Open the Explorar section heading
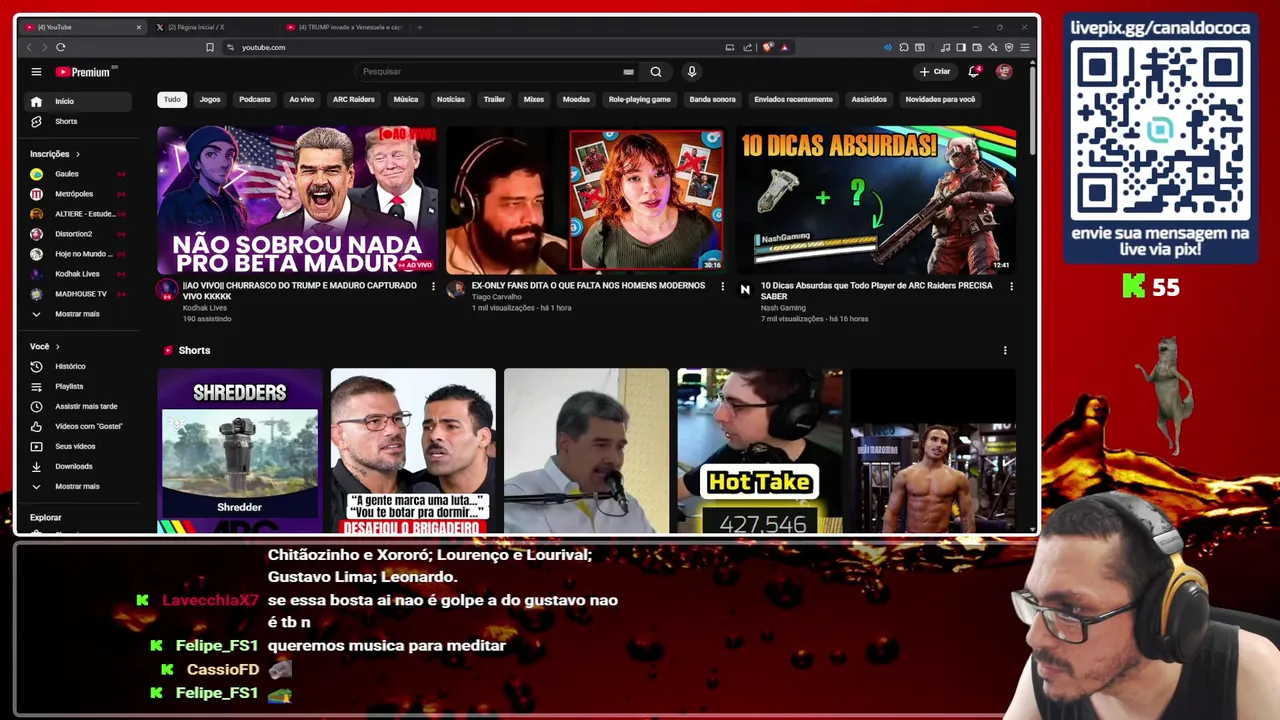This screenshot has height=720, width=1280. (x=46, y=518)
